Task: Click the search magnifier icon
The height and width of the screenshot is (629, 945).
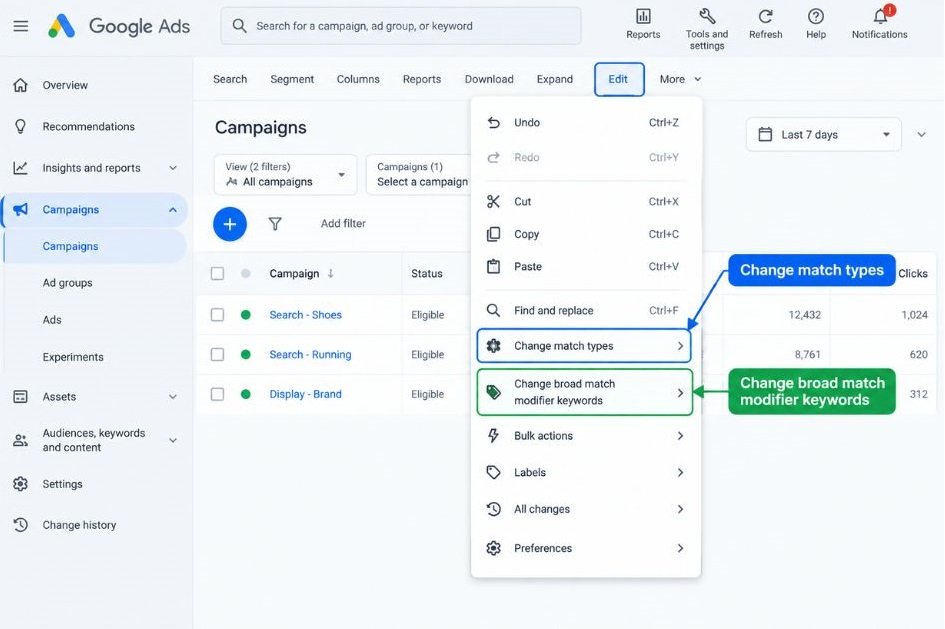Action: [239, 26]
